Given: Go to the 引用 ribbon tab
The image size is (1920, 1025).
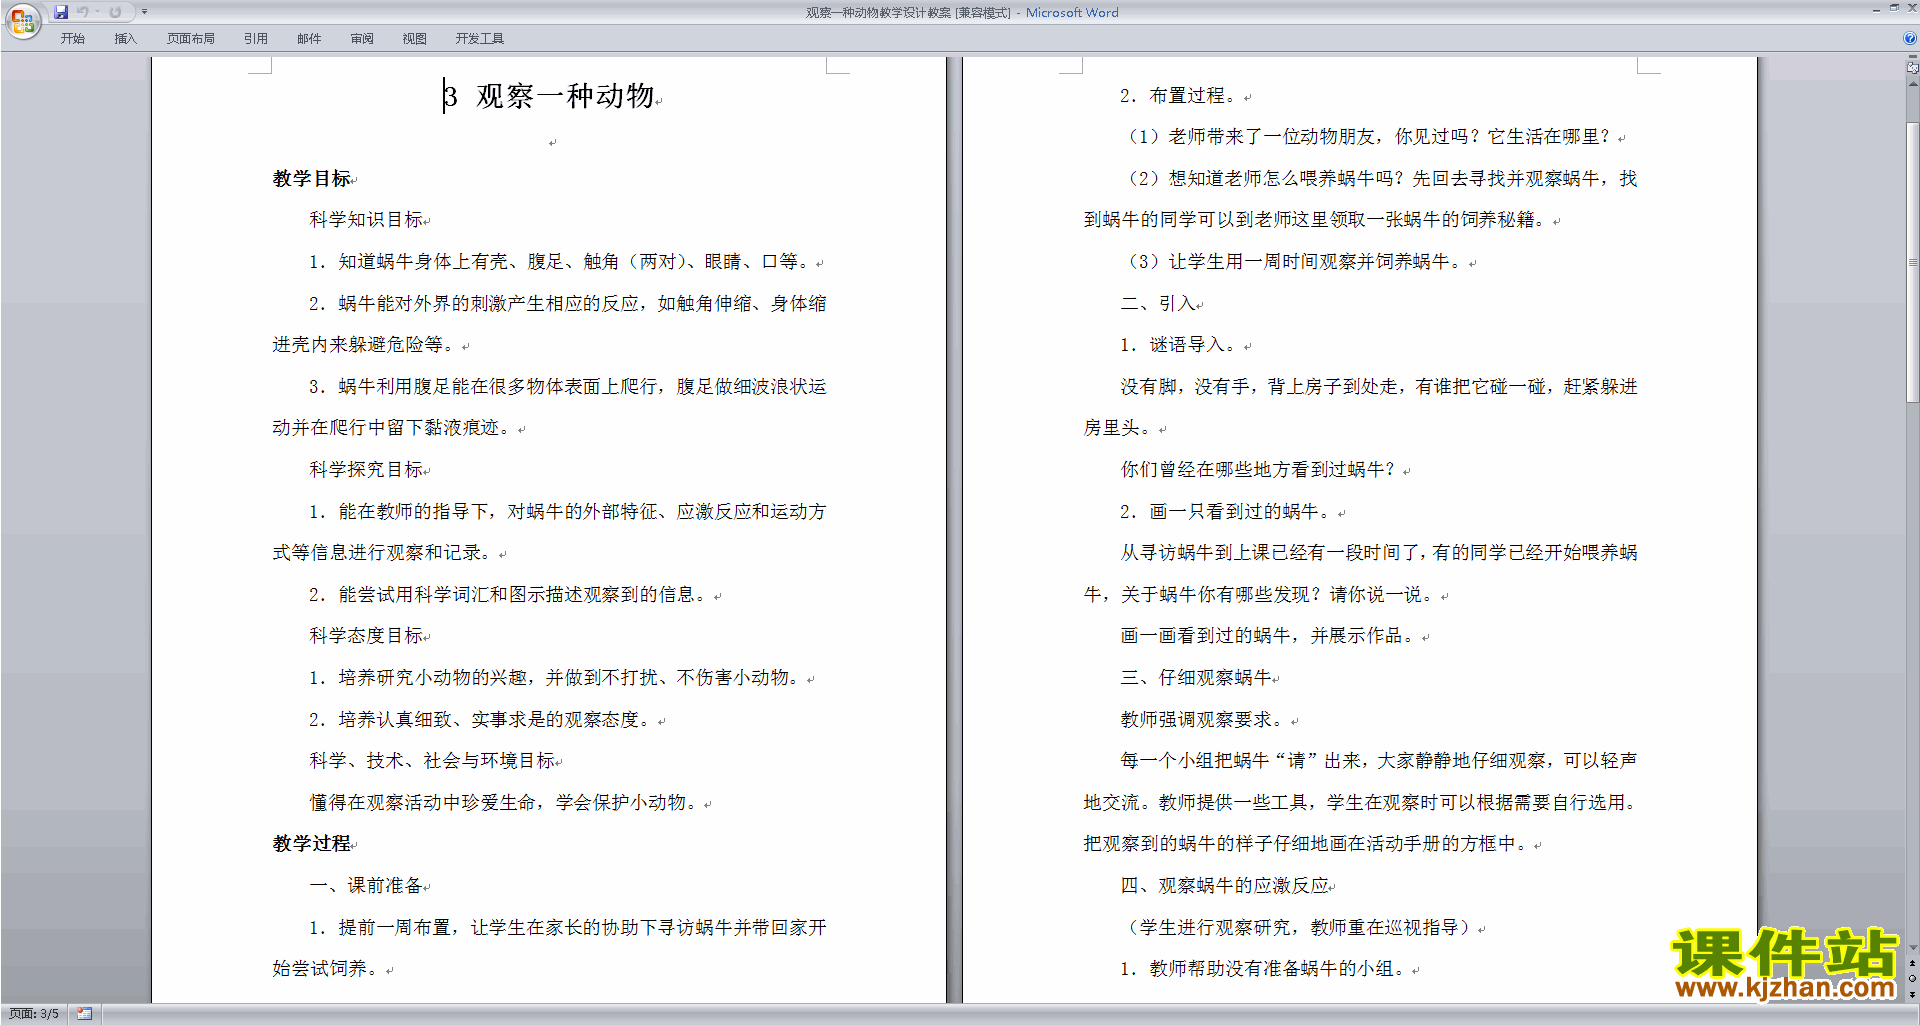Looking at the screenshot, I should tap(256, 39).
